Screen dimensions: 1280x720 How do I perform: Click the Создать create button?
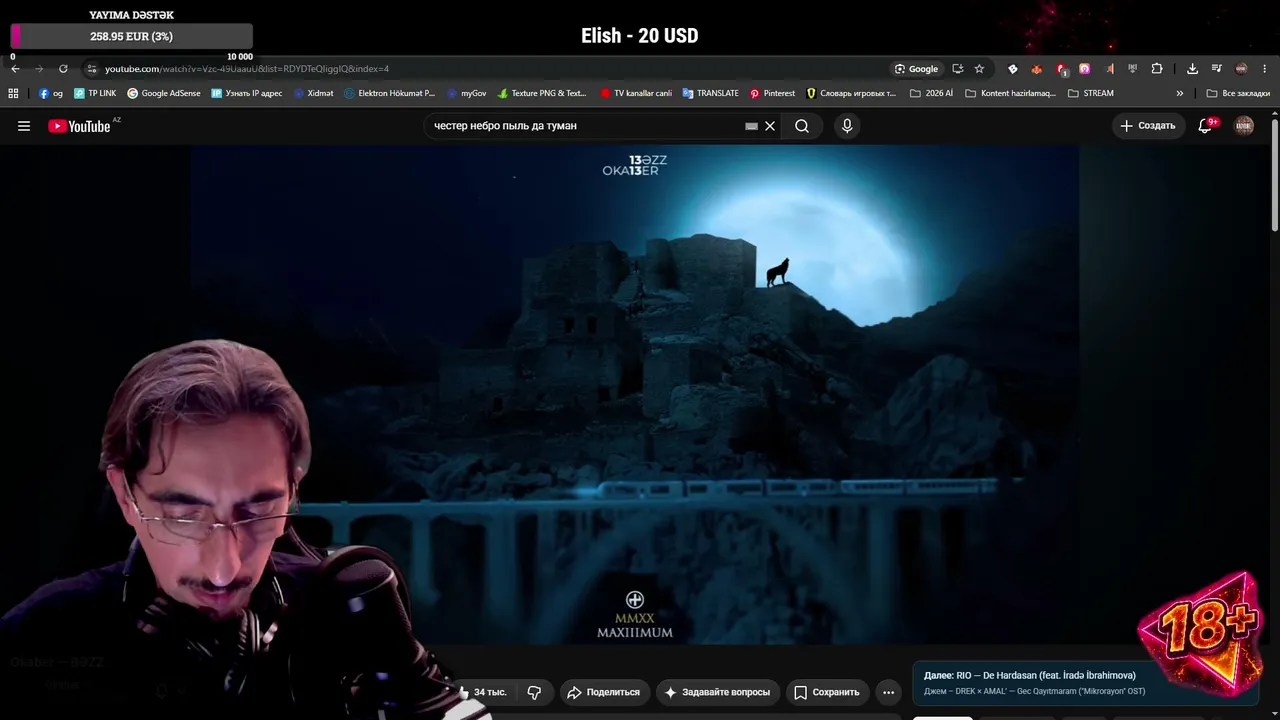[1148, 126]
